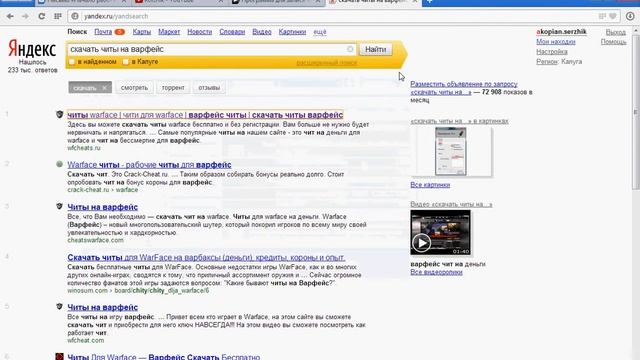This screenshot has height=360, width=640.
Task: Open the 'Помощь' link
Action: (x=613, y=42)
